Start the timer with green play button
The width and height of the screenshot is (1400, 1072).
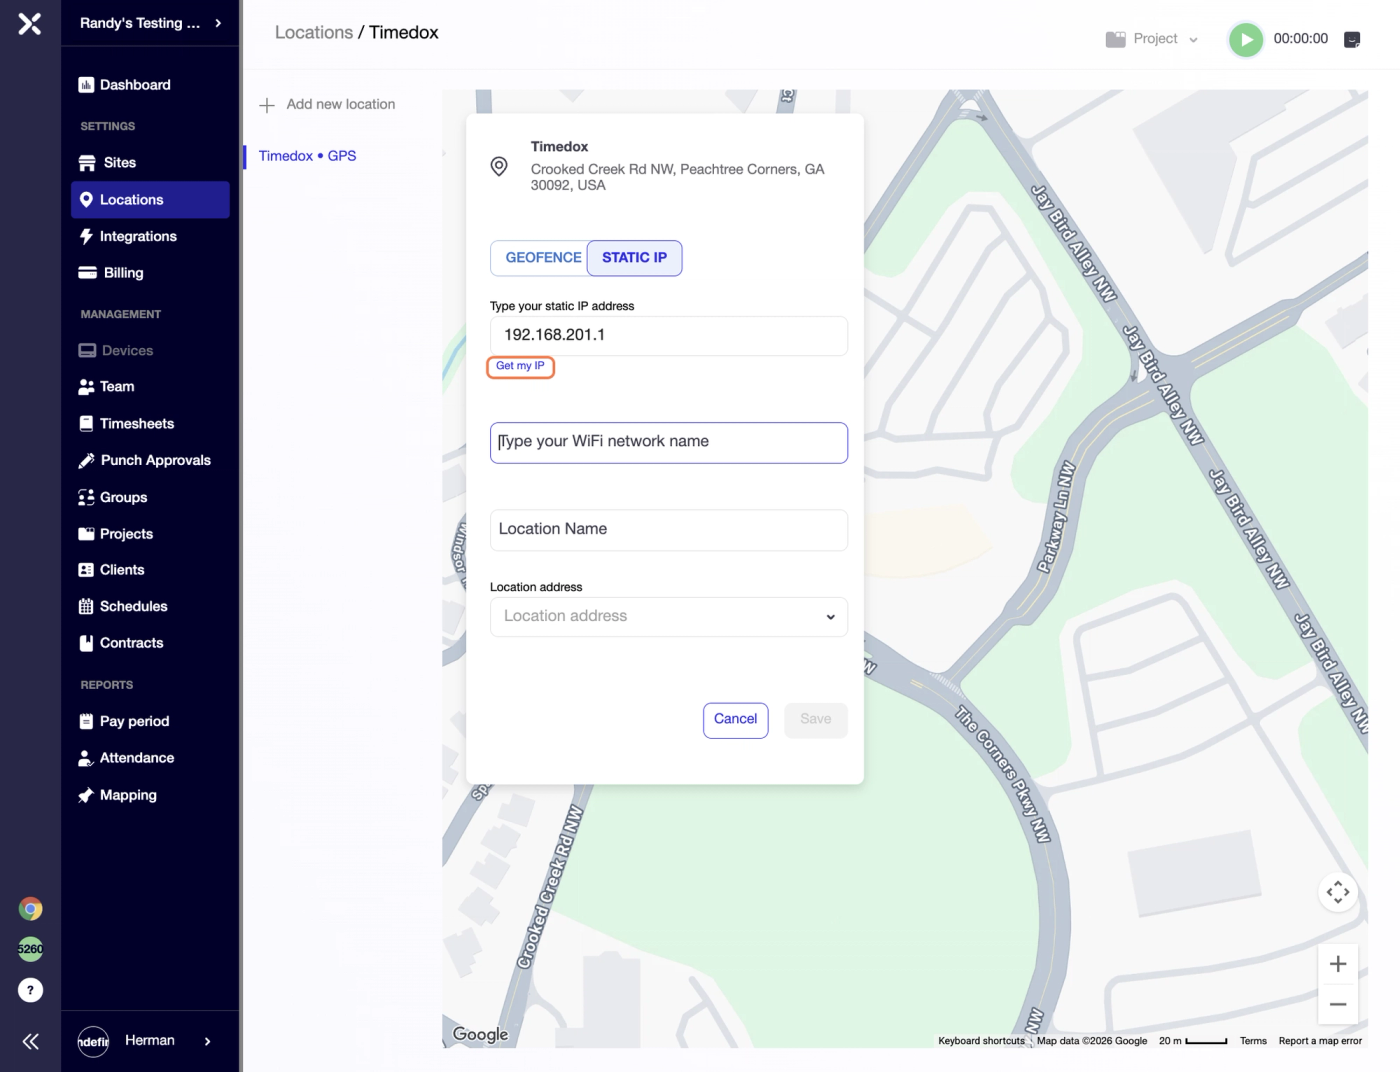pyautogui.click(x=1246, y=40)
